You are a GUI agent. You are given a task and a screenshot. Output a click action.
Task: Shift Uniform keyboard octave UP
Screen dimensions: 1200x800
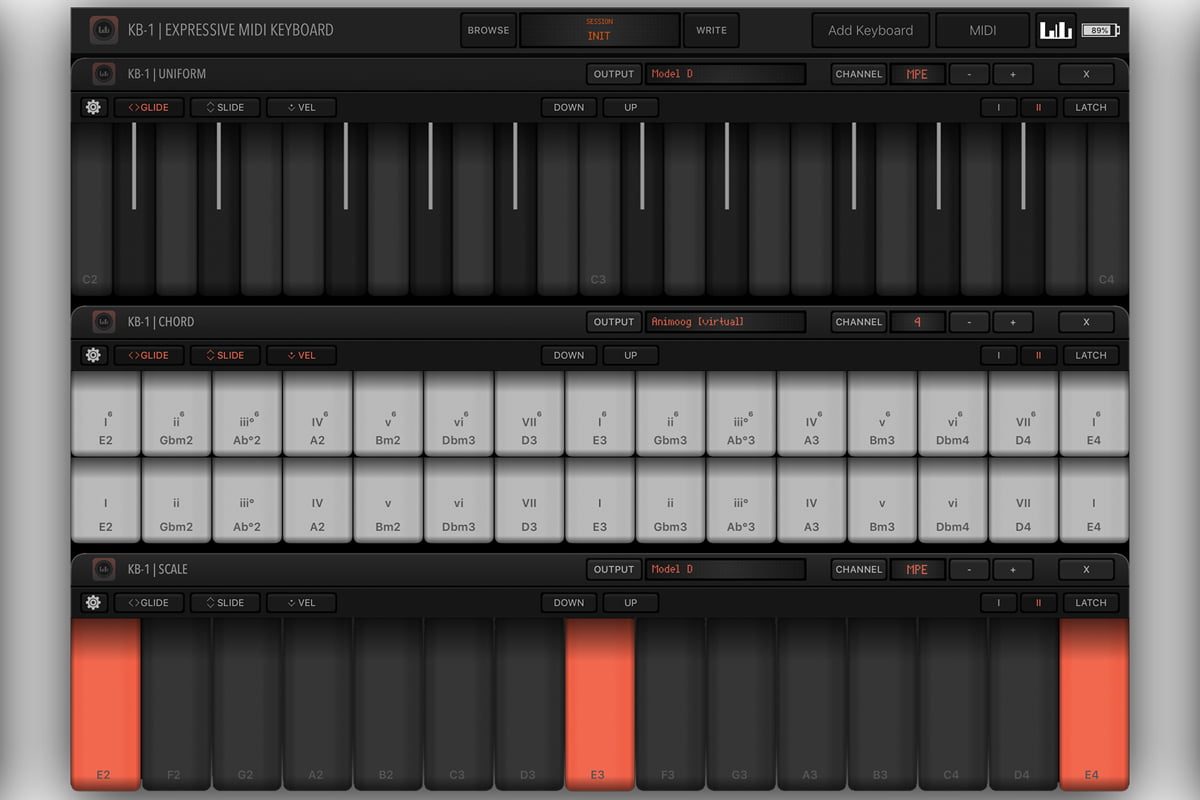[631, 107]
